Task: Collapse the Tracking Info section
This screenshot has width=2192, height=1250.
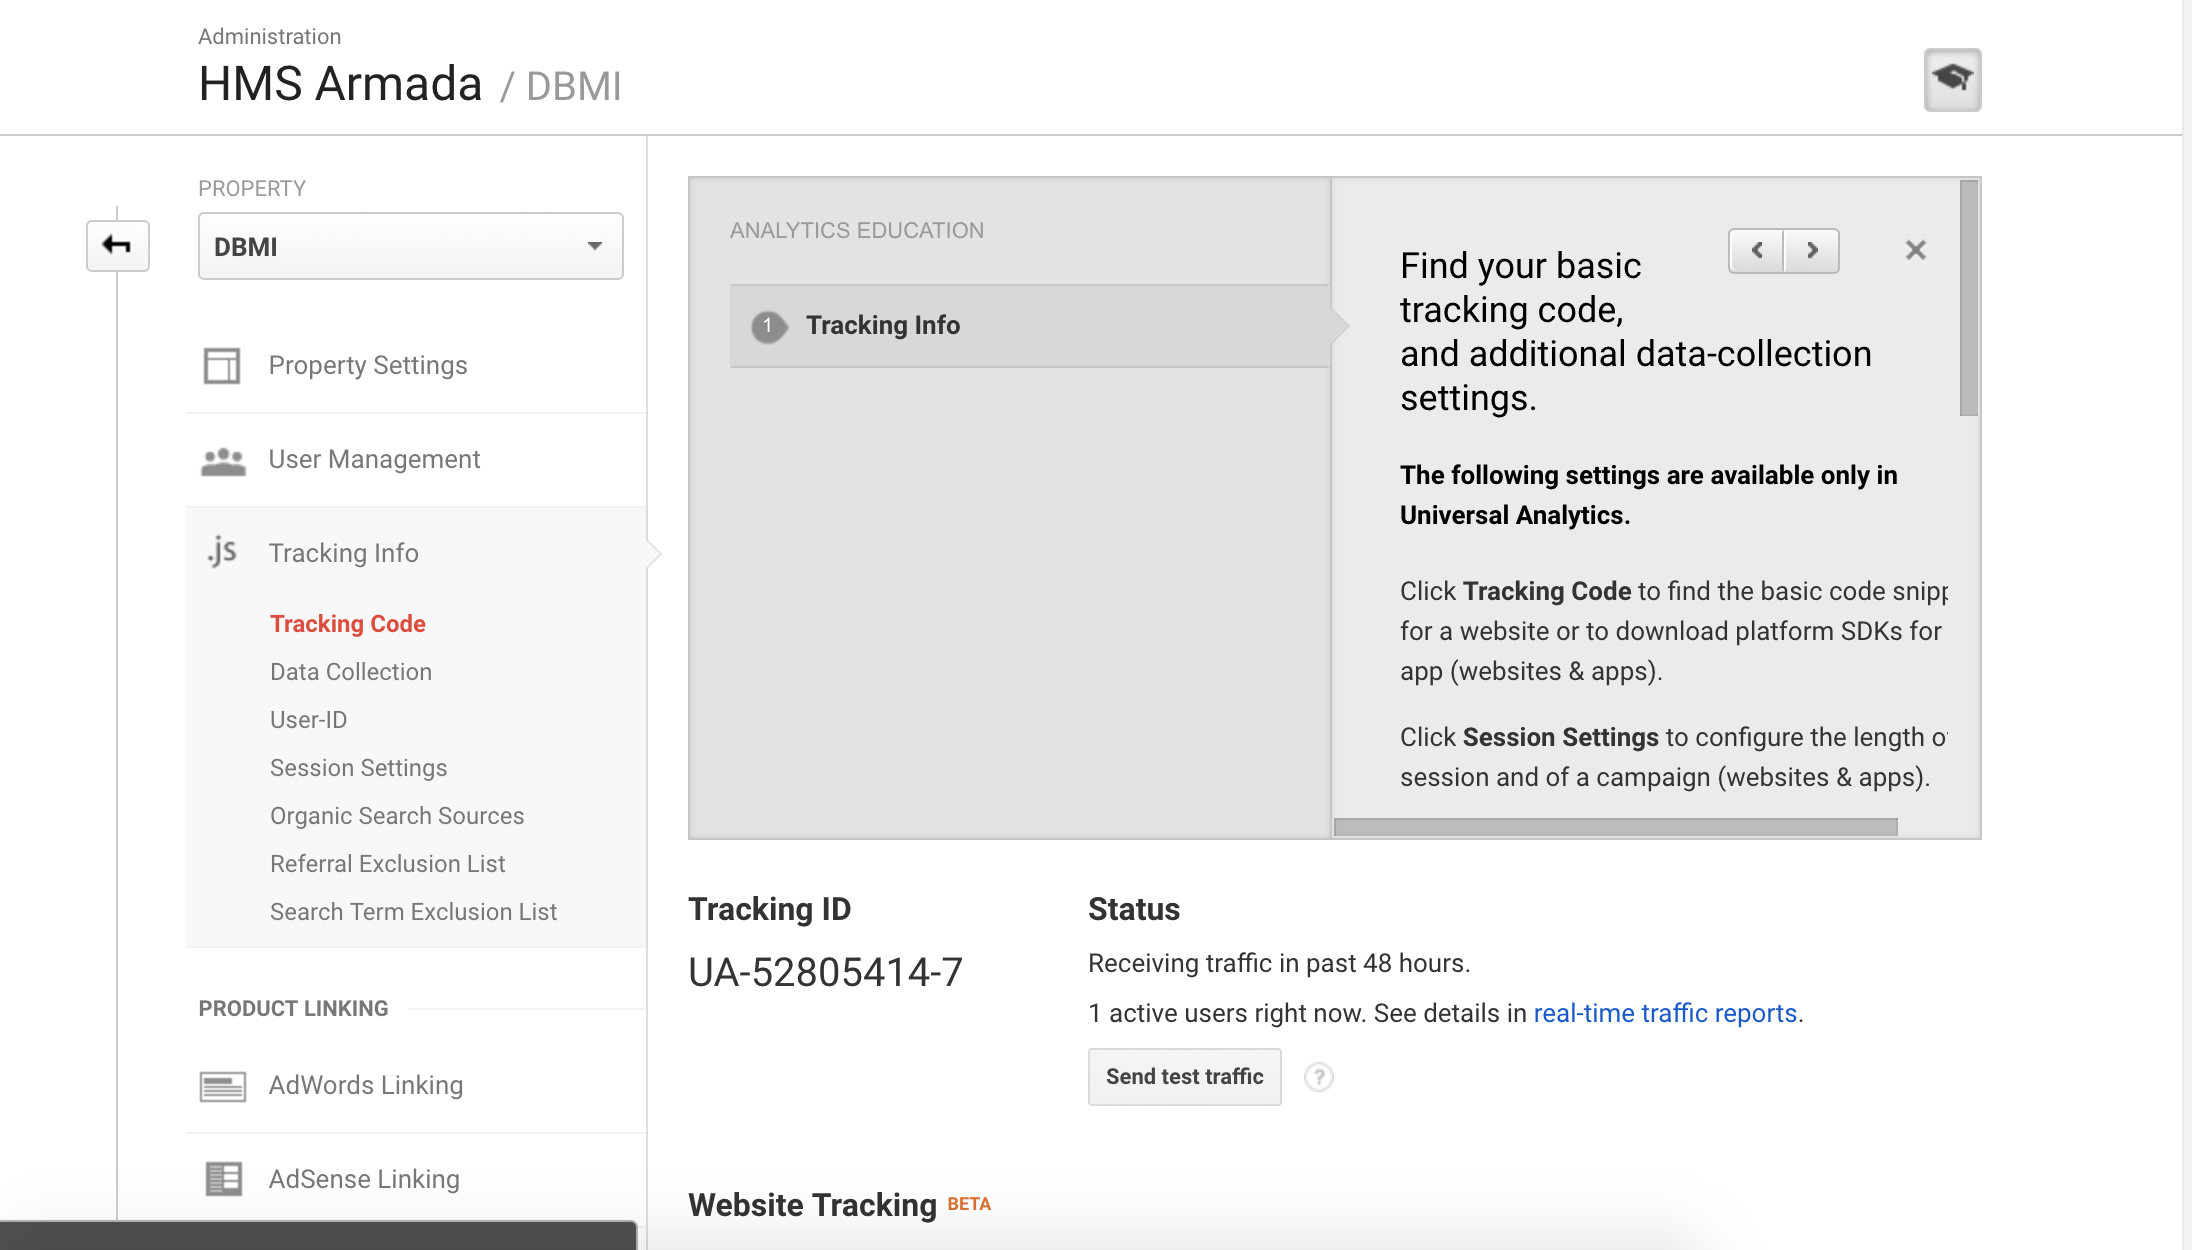Action: click(x=343, y=553)
